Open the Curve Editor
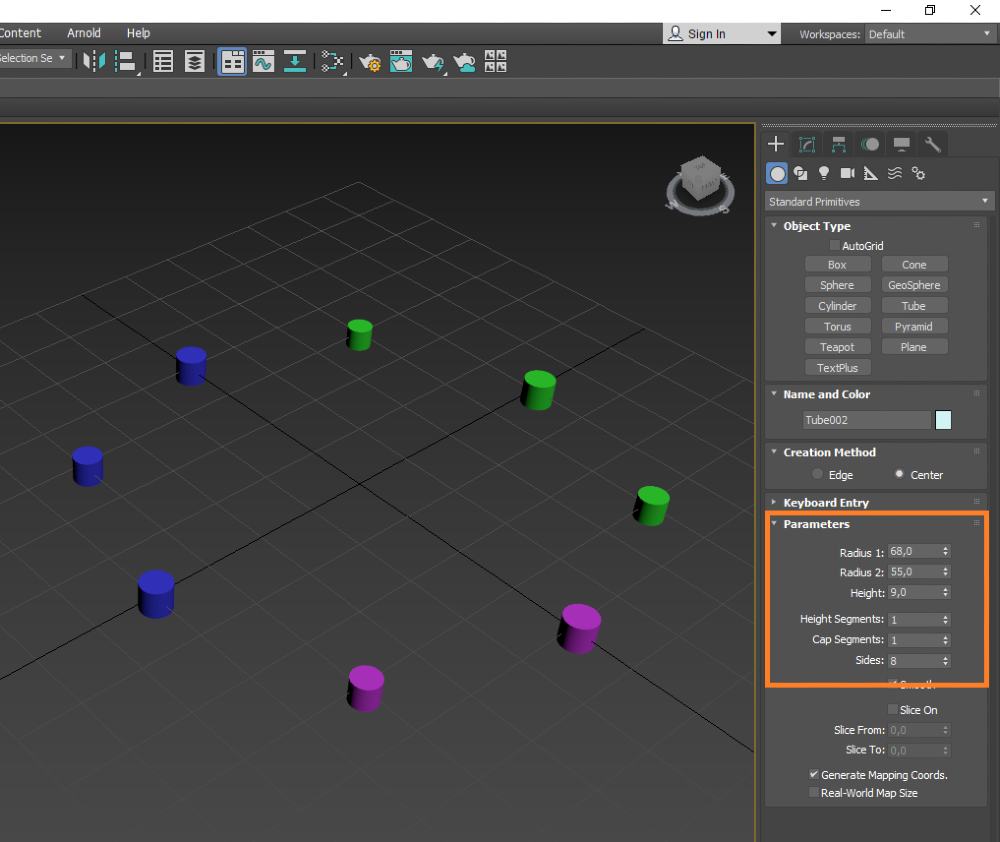This screenshot has width=1000, height=842. click(263, 61)
